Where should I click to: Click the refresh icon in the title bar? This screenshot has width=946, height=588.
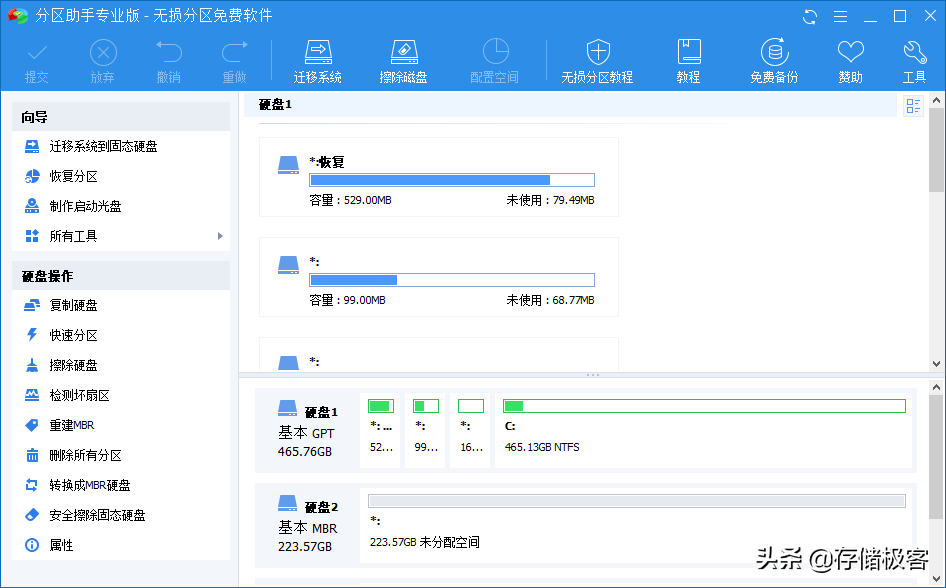click(809, 16)
